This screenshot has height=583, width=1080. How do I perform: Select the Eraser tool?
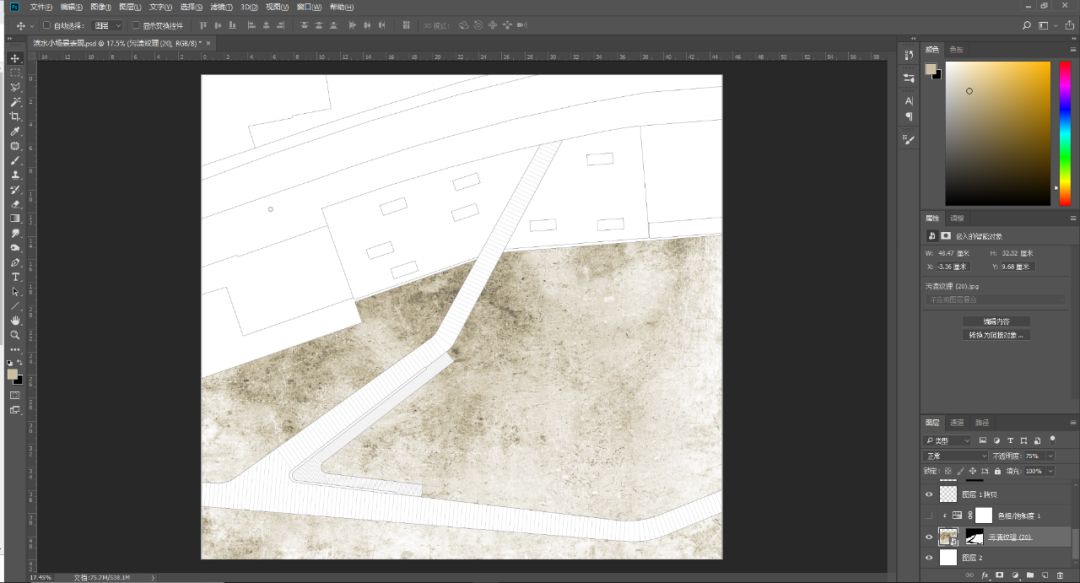tap(15, 204)
